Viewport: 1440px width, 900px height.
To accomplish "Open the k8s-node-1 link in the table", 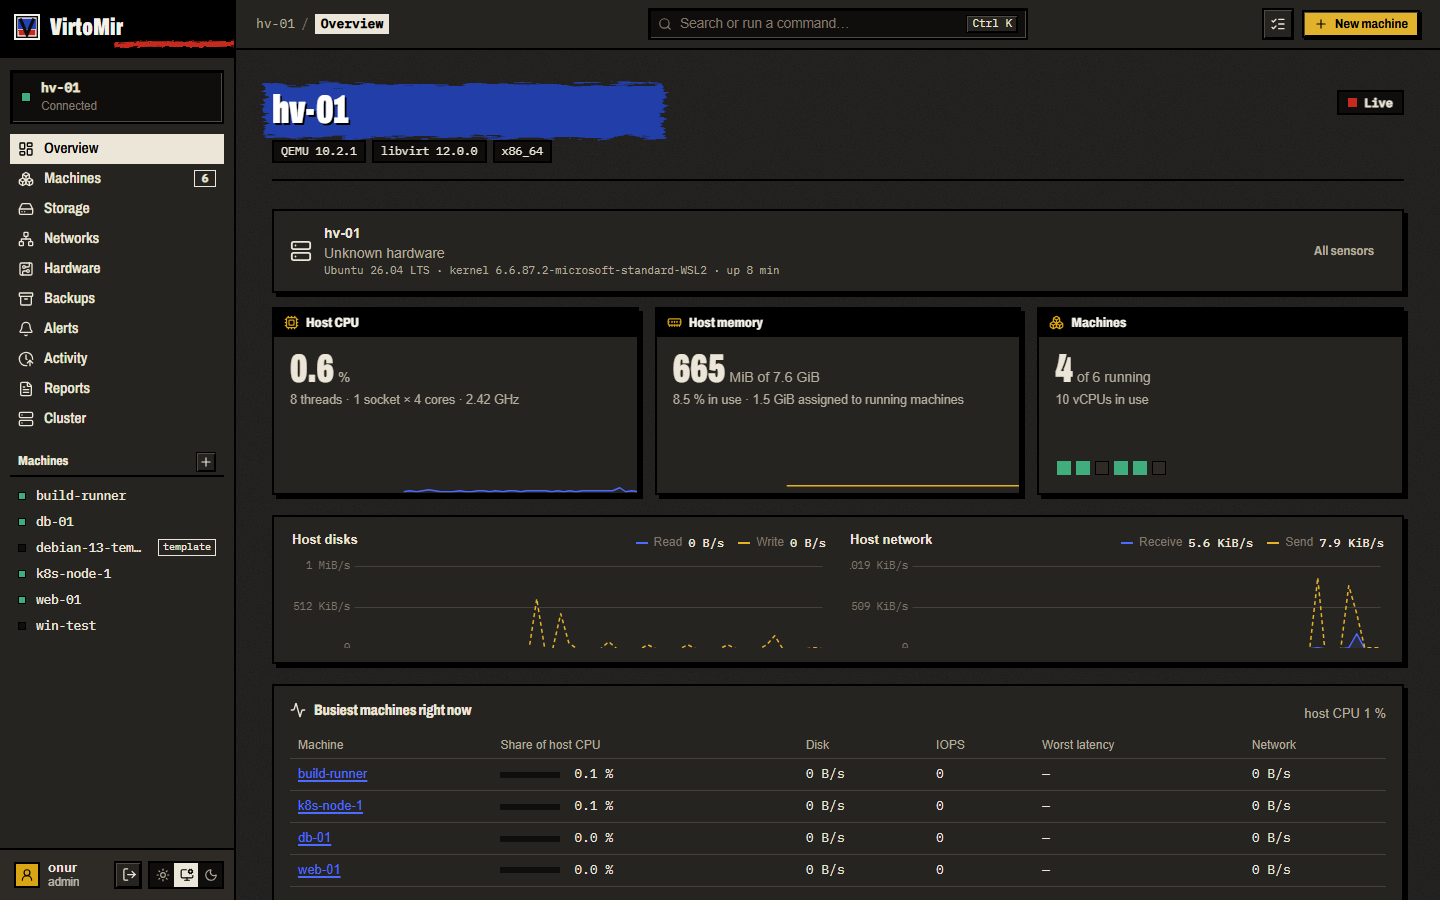I will point(330,806).
